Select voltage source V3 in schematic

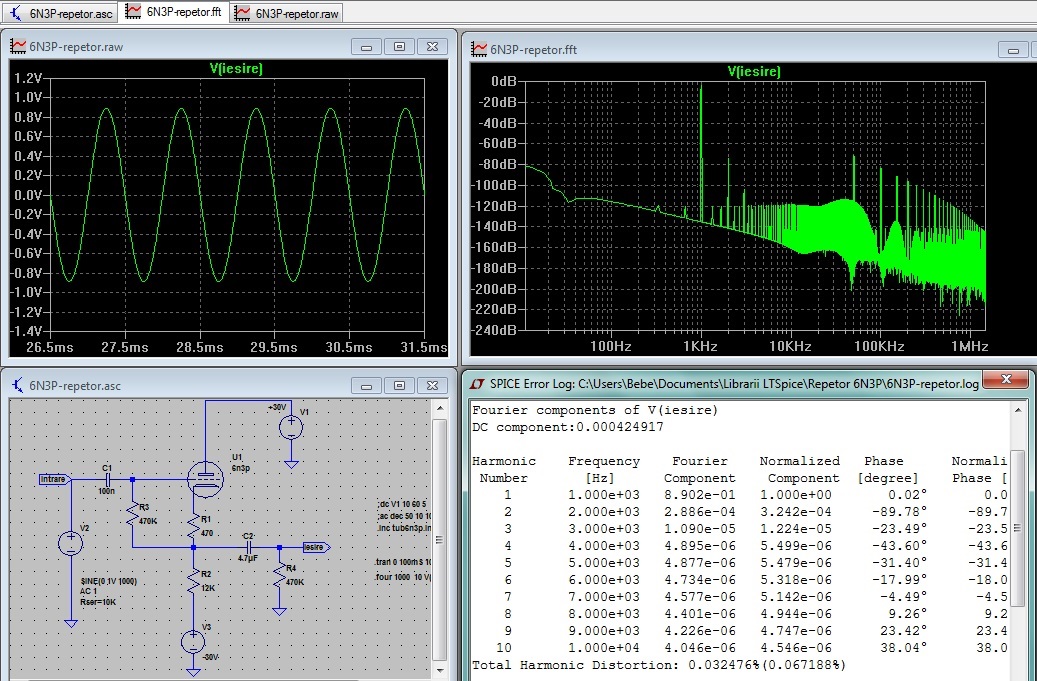pos(193,641)
